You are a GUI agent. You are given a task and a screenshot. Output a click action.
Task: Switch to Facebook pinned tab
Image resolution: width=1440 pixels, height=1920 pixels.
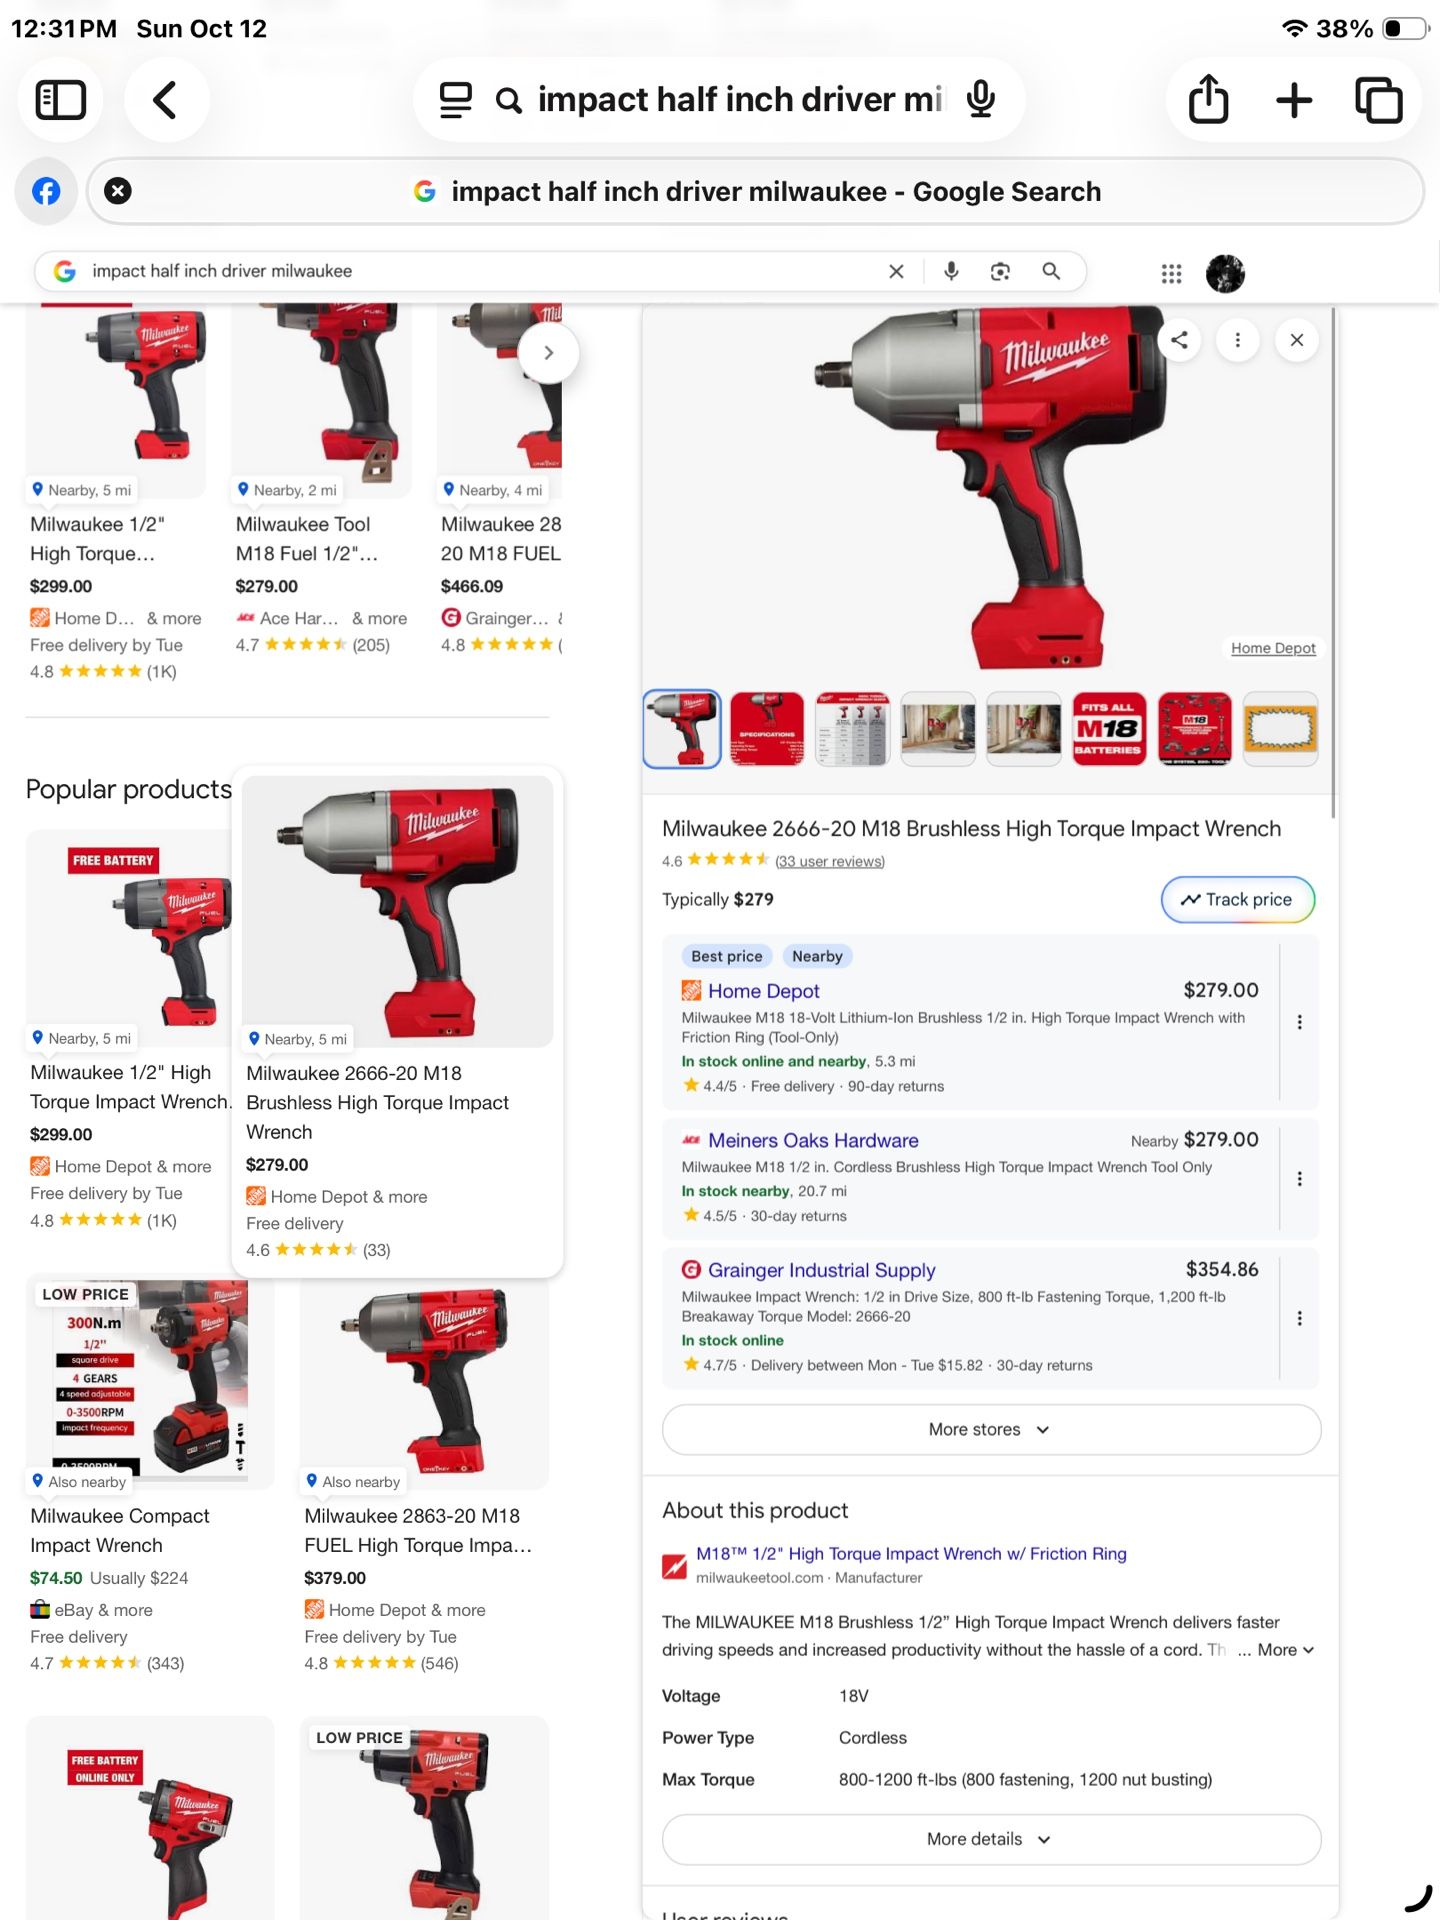pos(46,191)
